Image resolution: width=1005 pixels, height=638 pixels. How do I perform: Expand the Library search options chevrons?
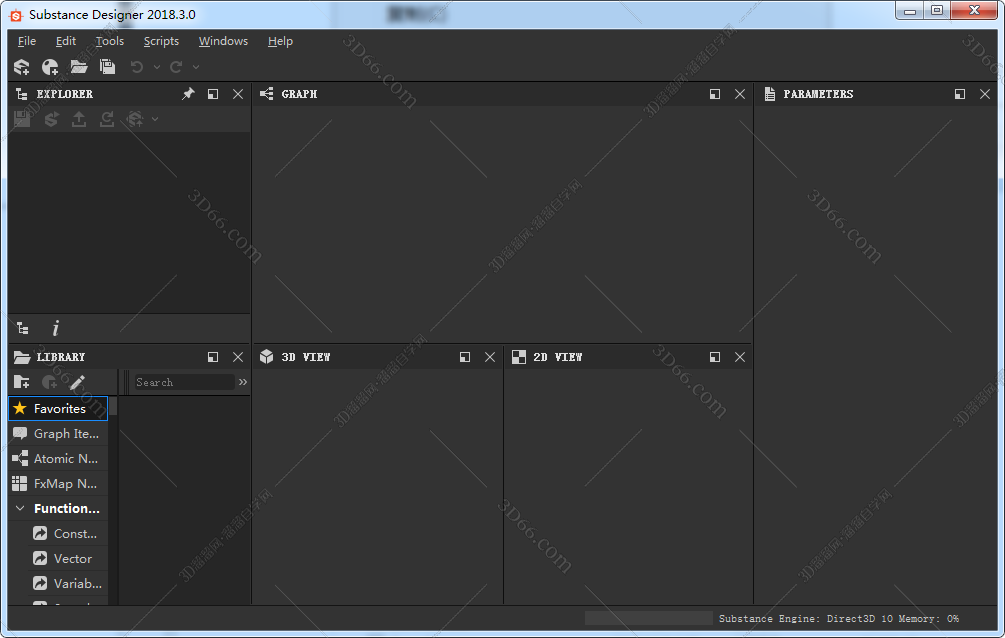tap(243, 382)
